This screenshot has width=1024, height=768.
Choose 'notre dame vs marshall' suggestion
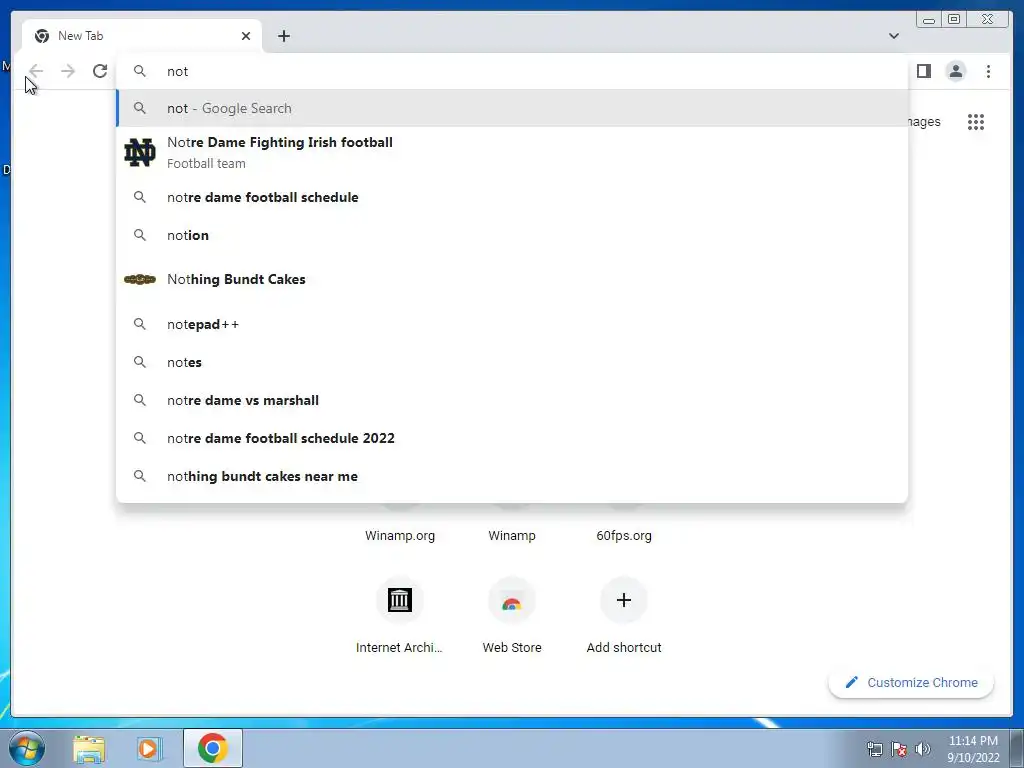(x=512, y=400)
